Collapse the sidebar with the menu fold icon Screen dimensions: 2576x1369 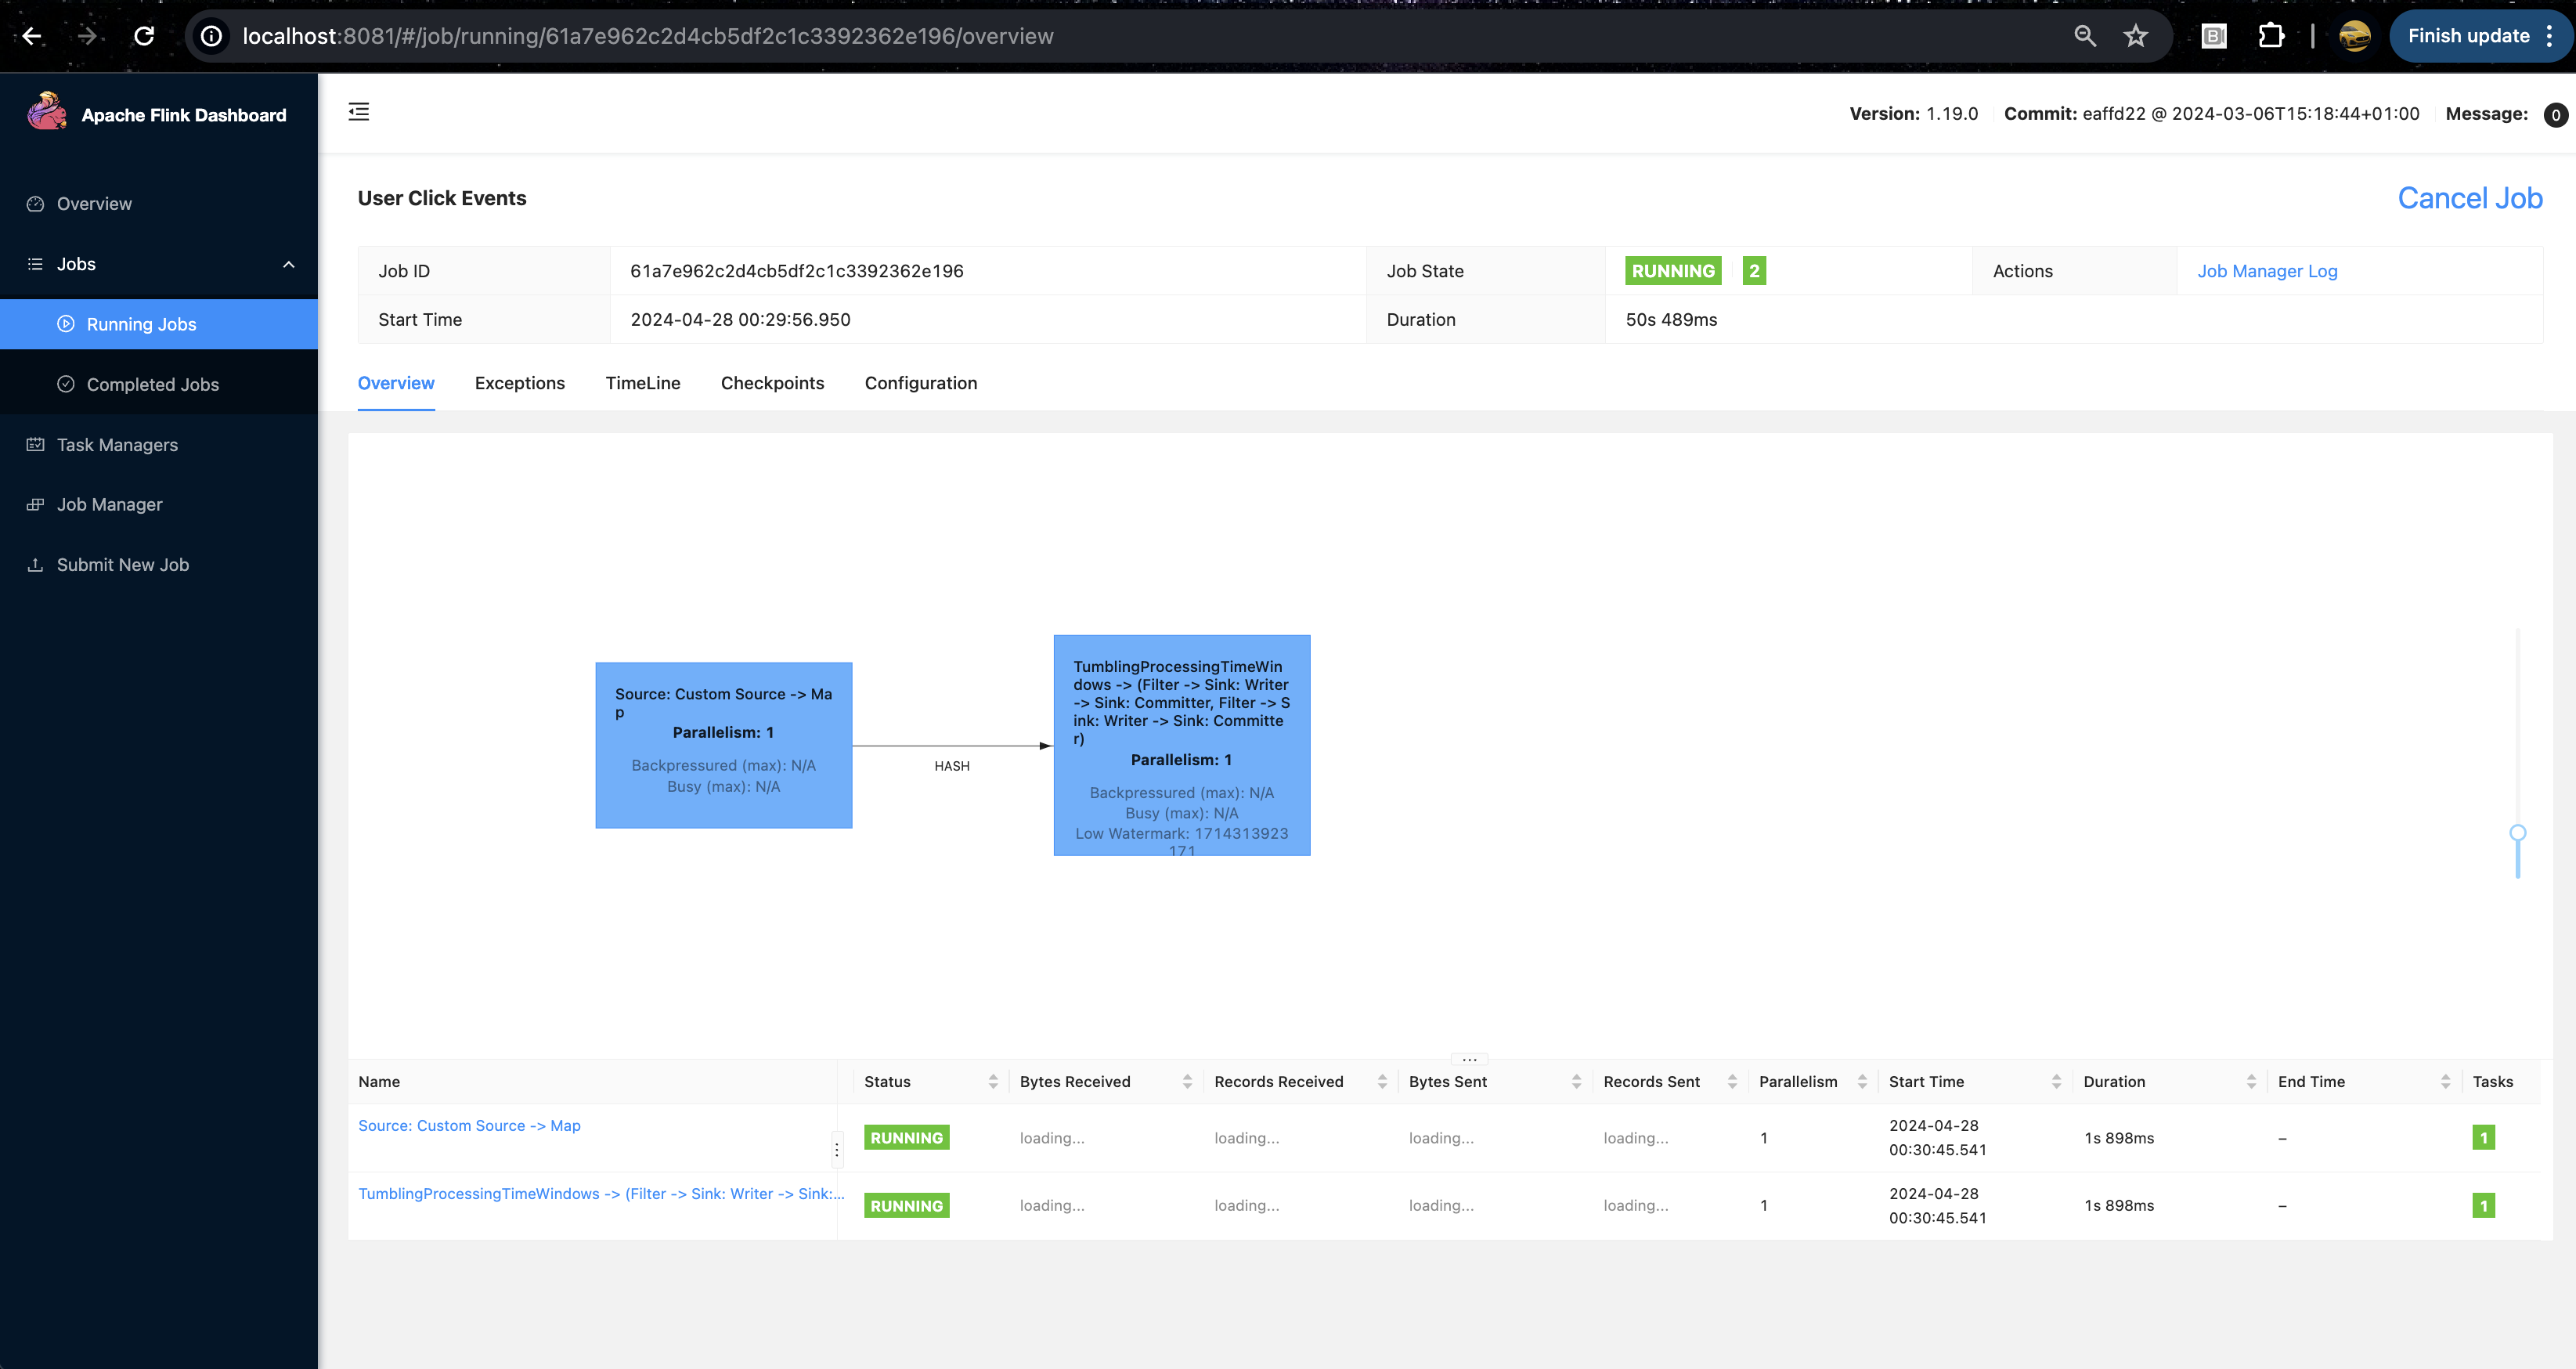(x=358, y=112)
